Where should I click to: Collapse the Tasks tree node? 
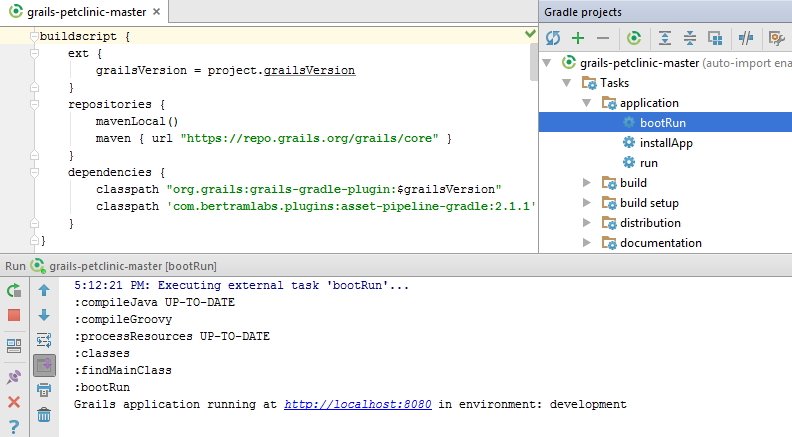click(567, 83)
